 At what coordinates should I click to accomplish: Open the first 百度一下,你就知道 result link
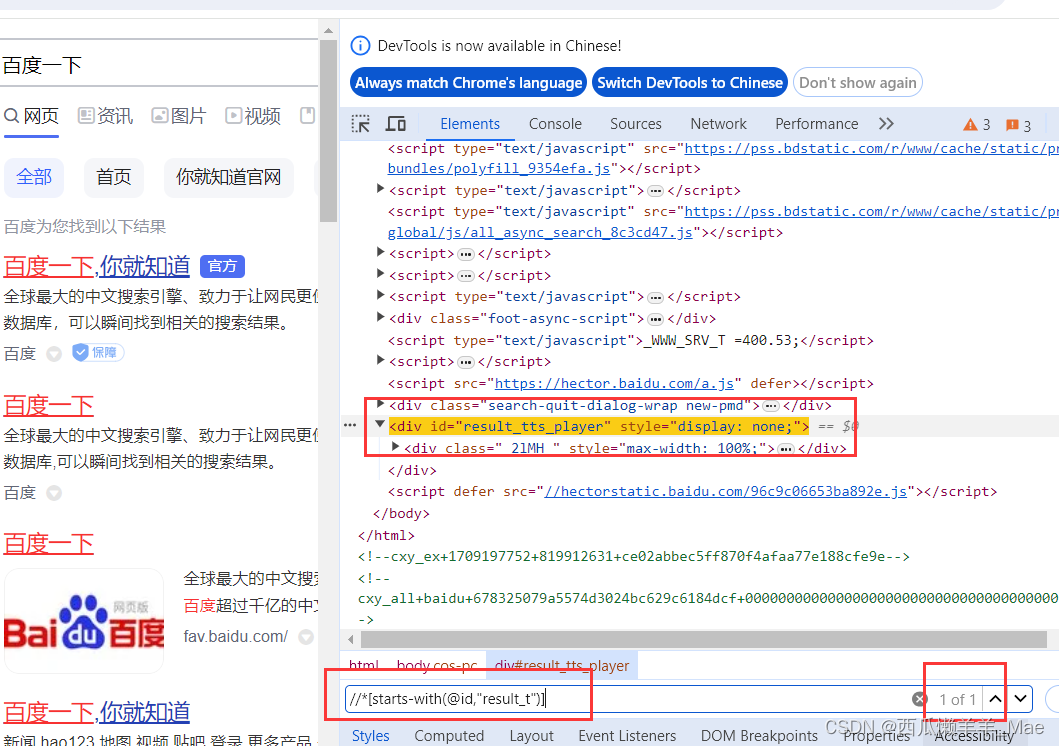pos(97,266)
